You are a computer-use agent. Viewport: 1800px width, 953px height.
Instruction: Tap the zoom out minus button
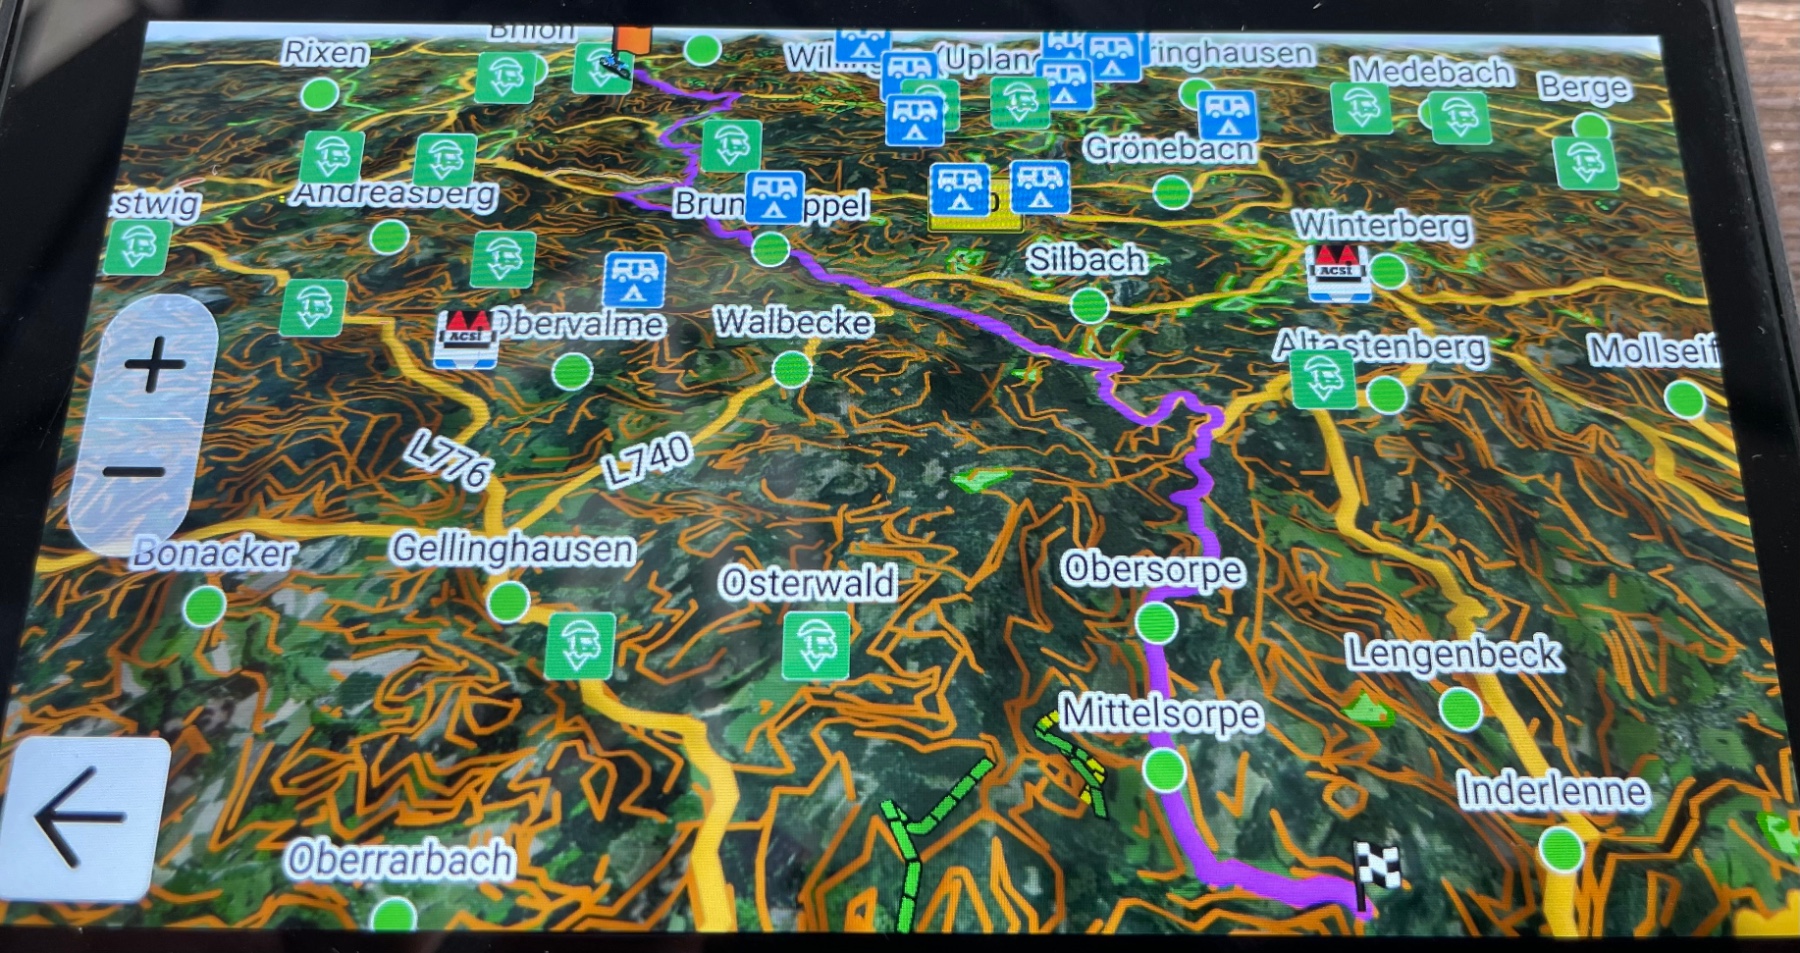pyautogui.click(x=134, y=472)
